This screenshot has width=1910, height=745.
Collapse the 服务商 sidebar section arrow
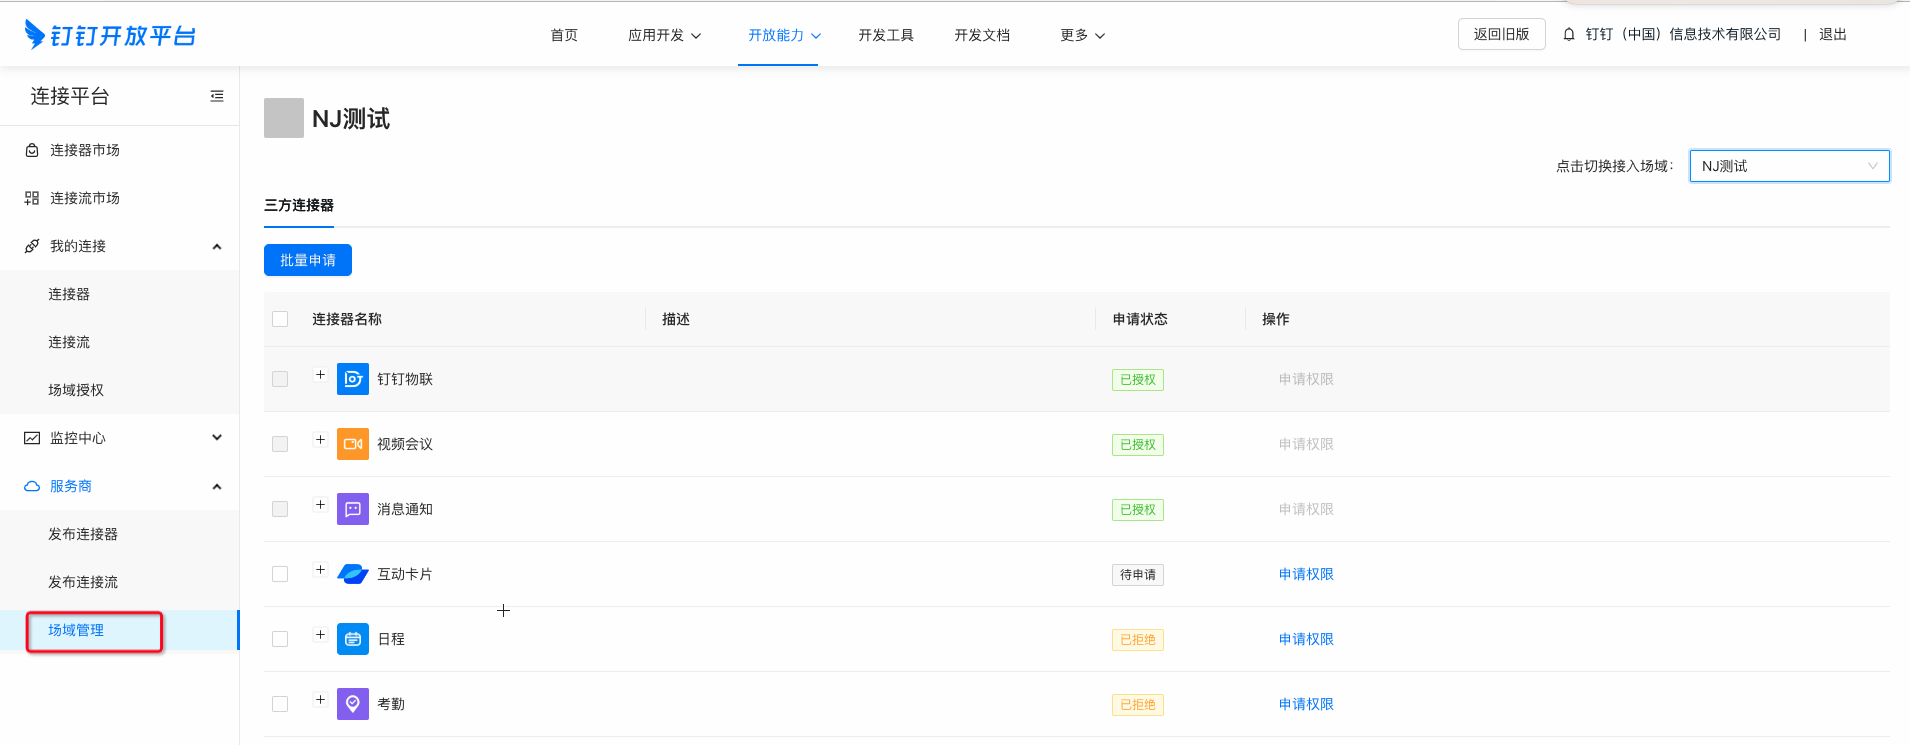[x=217, y=486]
